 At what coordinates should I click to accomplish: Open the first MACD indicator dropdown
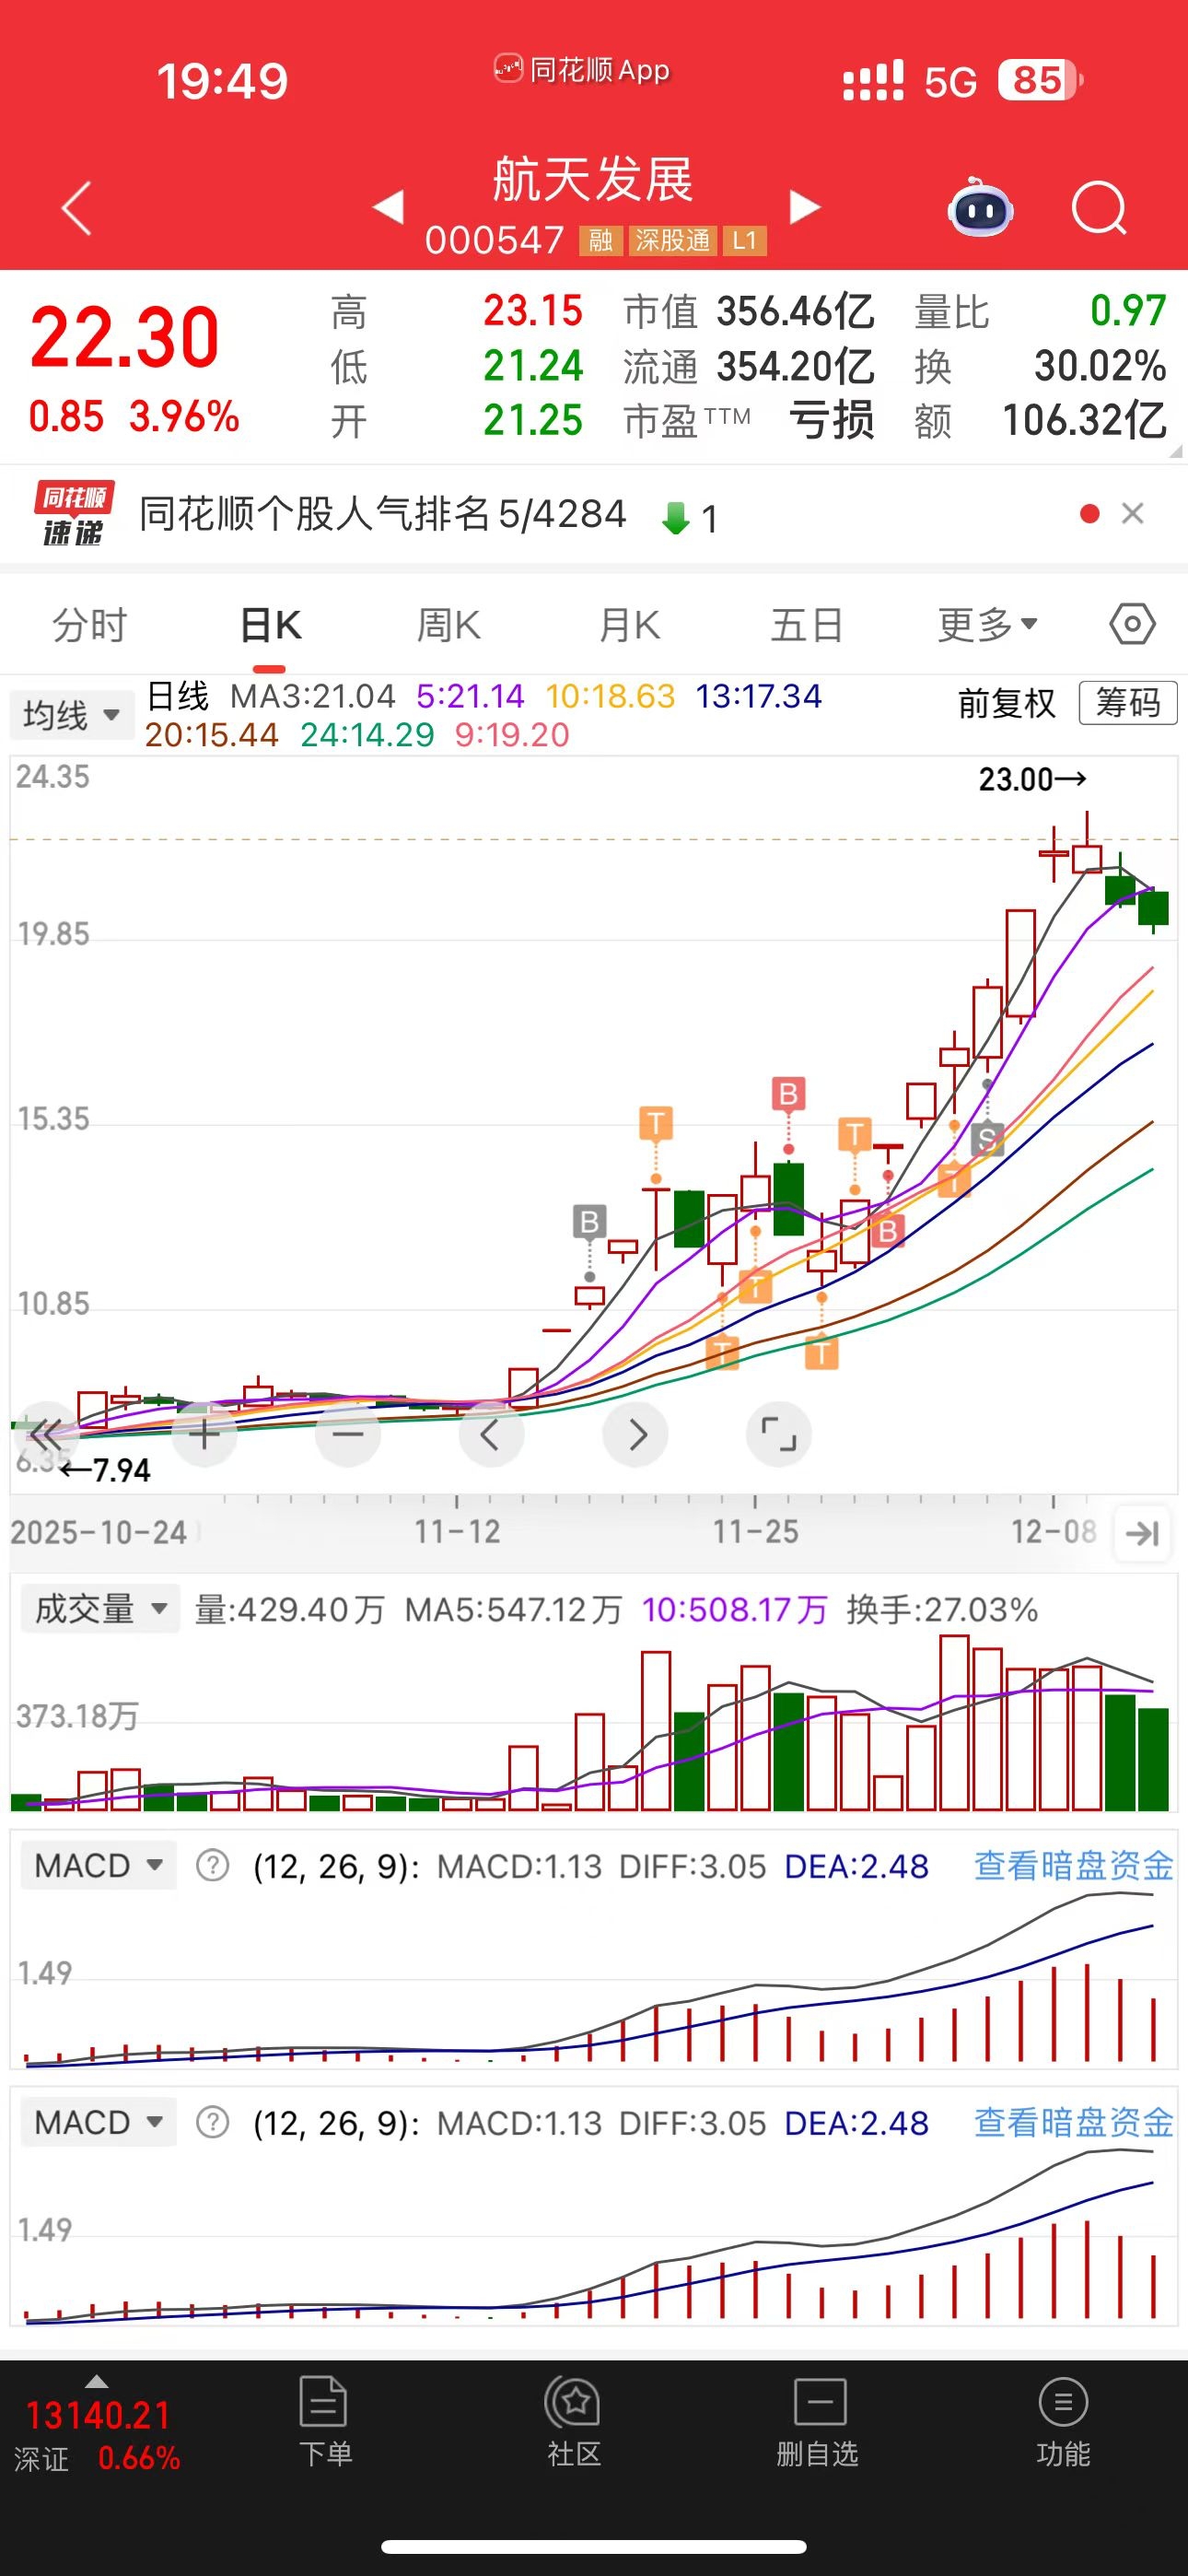point(98,1866)
